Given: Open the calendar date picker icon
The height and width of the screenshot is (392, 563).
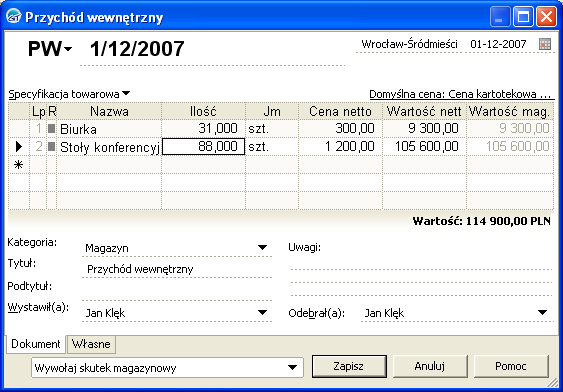Looking at the screenshot, I should click(x=545, y=44).
